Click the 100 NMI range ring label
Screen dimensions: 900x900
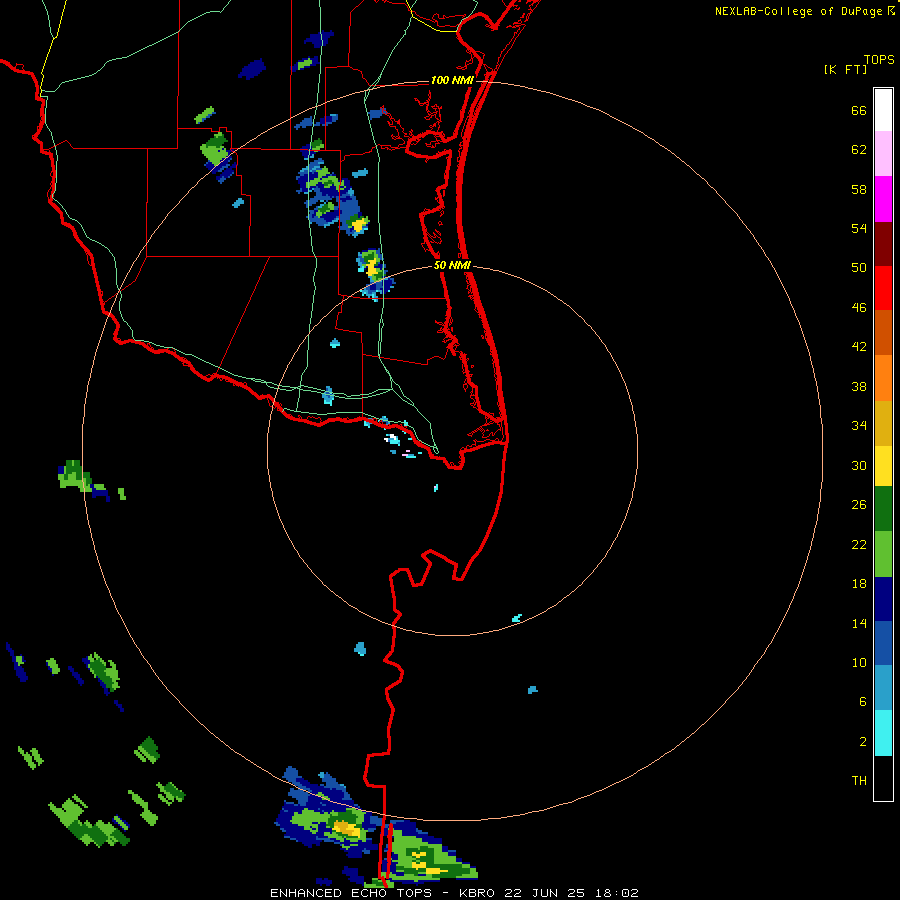[452, 80]
